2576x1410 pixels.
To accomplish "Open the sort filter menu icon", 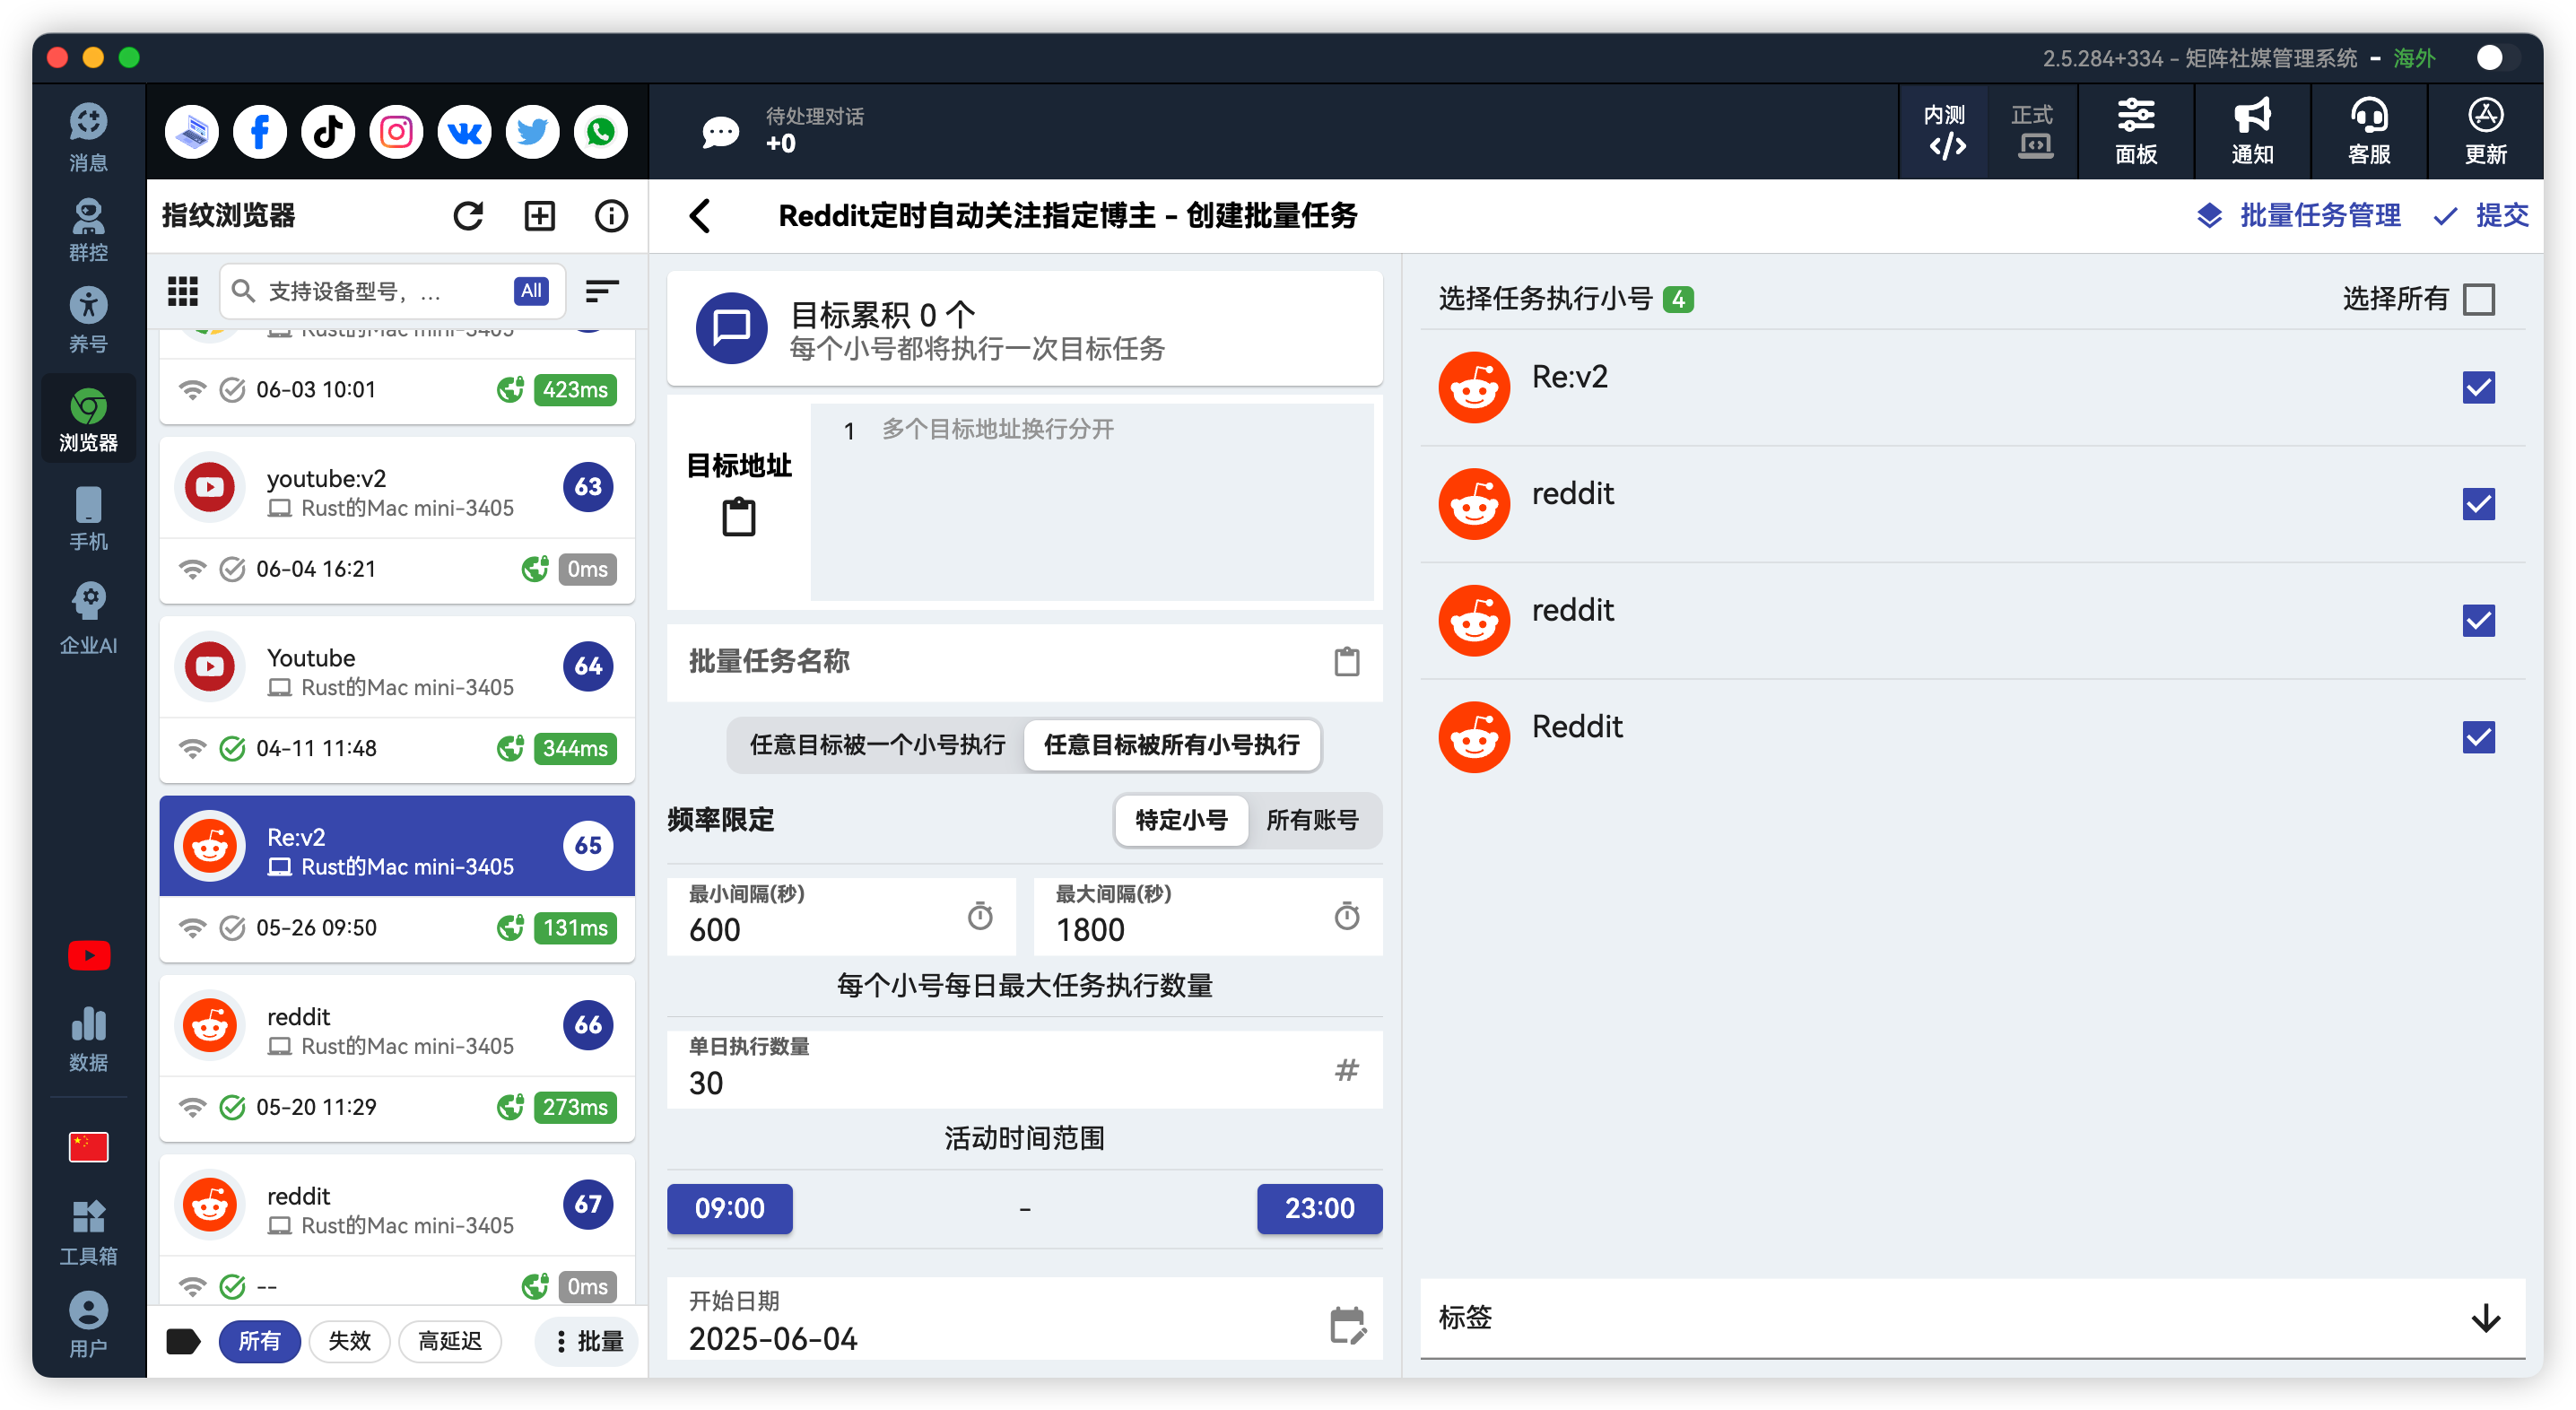I will [x=602, y=291].
